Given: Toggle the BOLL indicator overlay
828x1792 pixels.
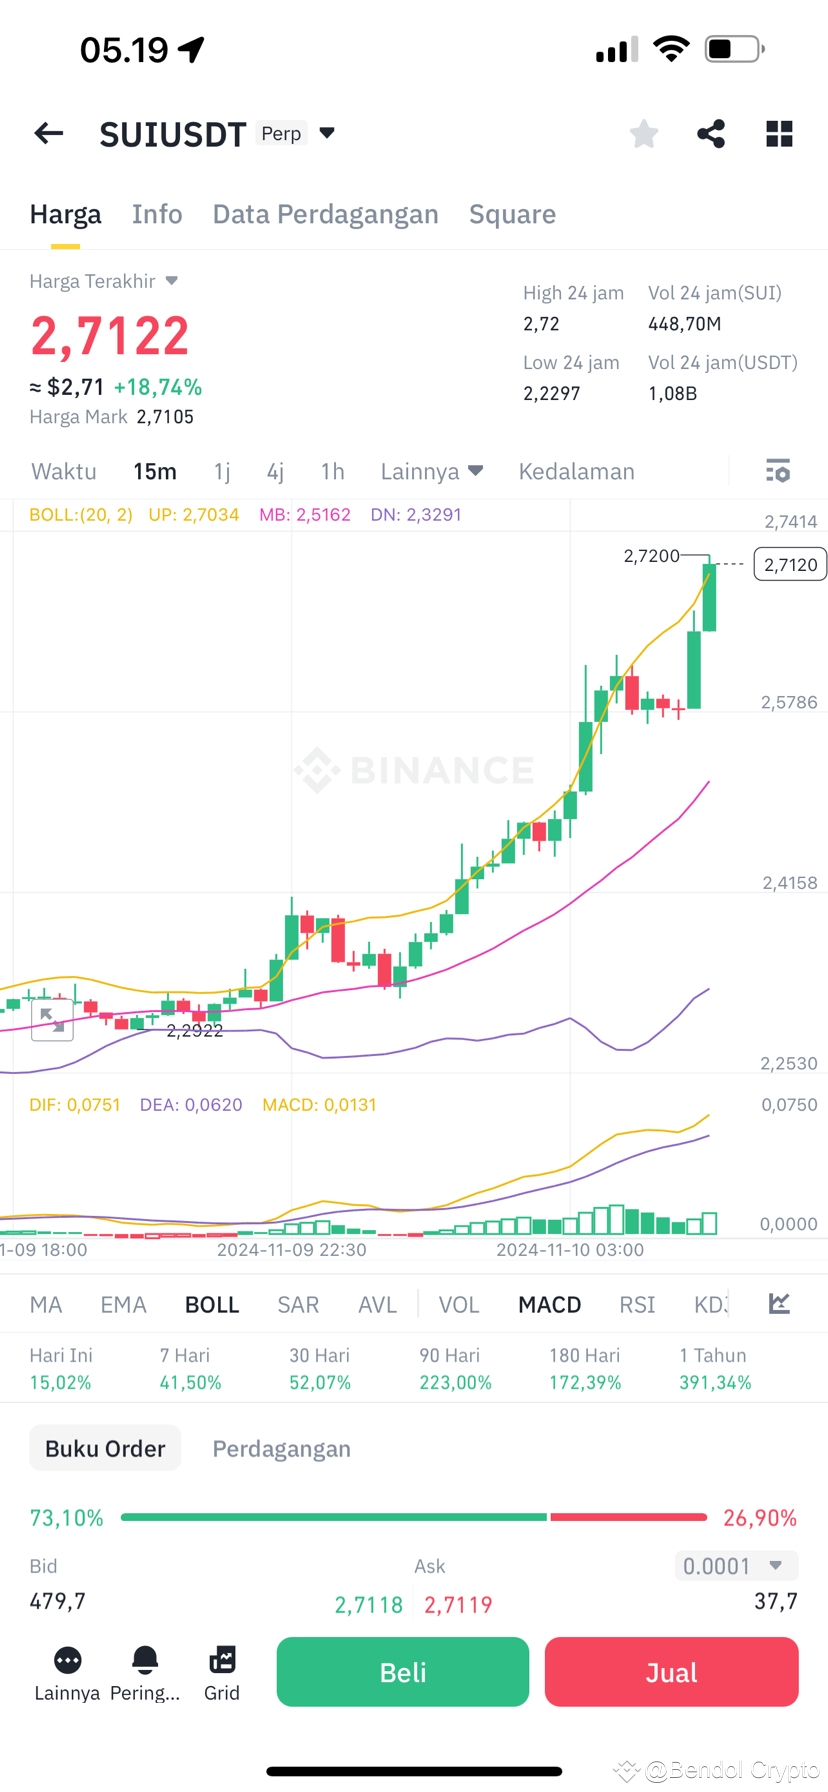Looking at the screenshot, I should 211,1304.
